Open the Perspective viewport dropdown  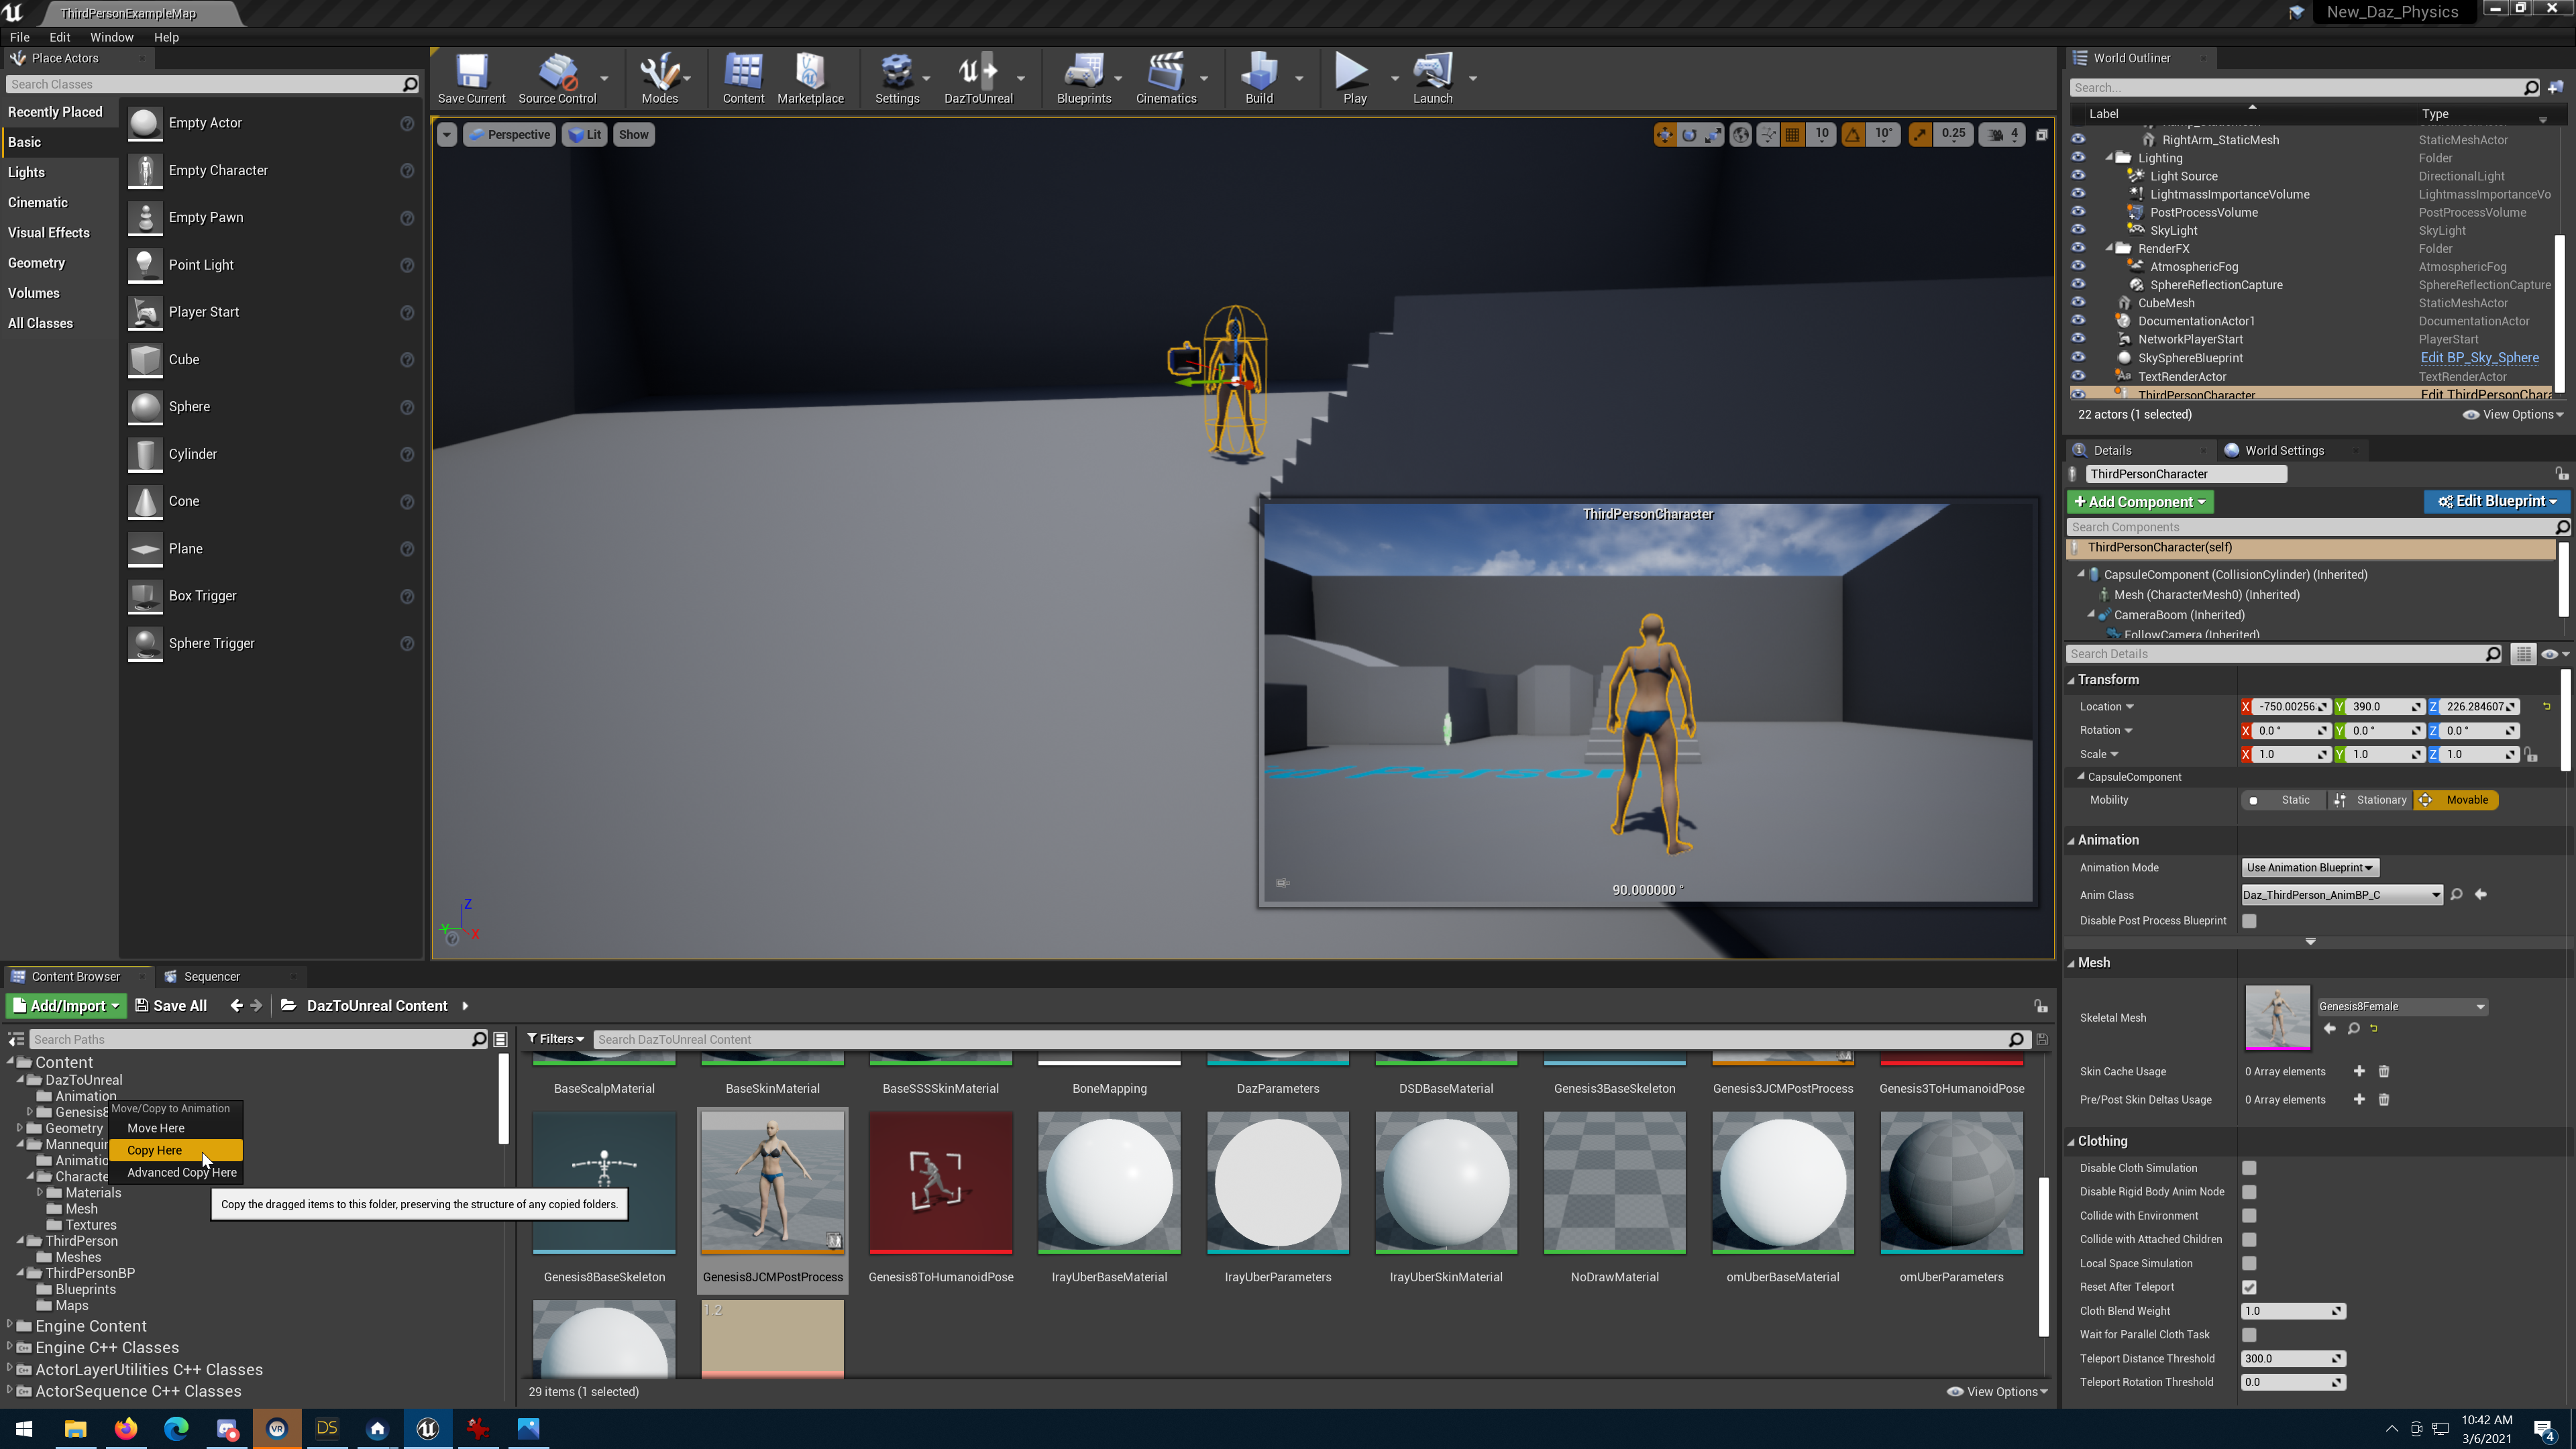(510, 134)
